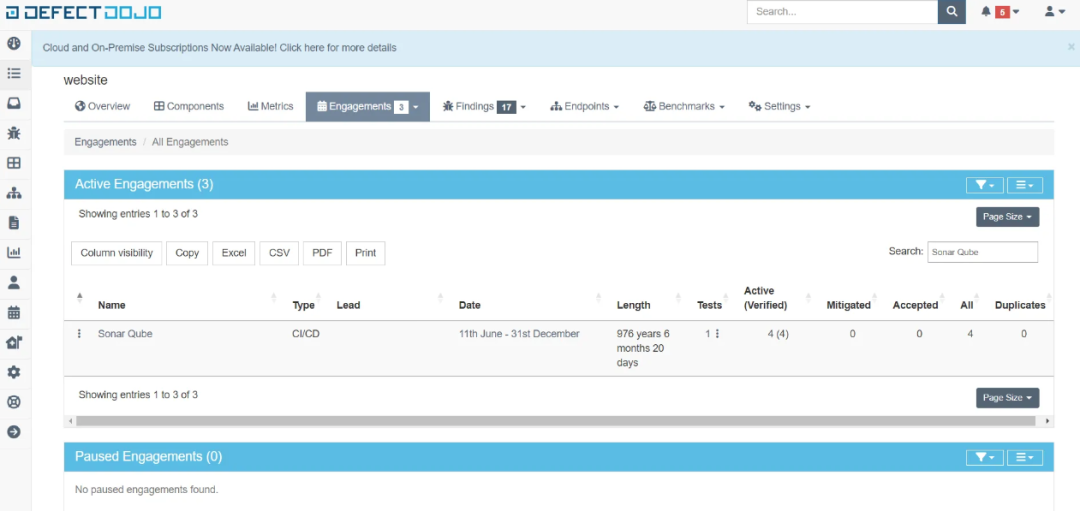This screenshot has width=1080, height=511.
Task: Focus the top Search field
Action: pyautogui.click(x=842, y=12)
